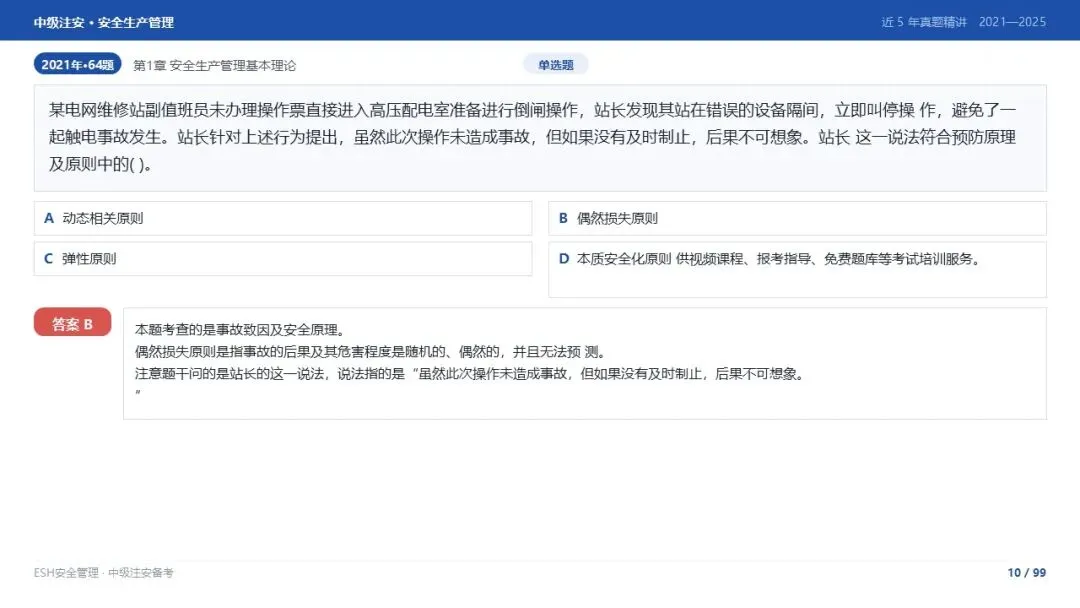Click the explanation line 本题考查的是事故致因及安全原理

click(240, 330)
